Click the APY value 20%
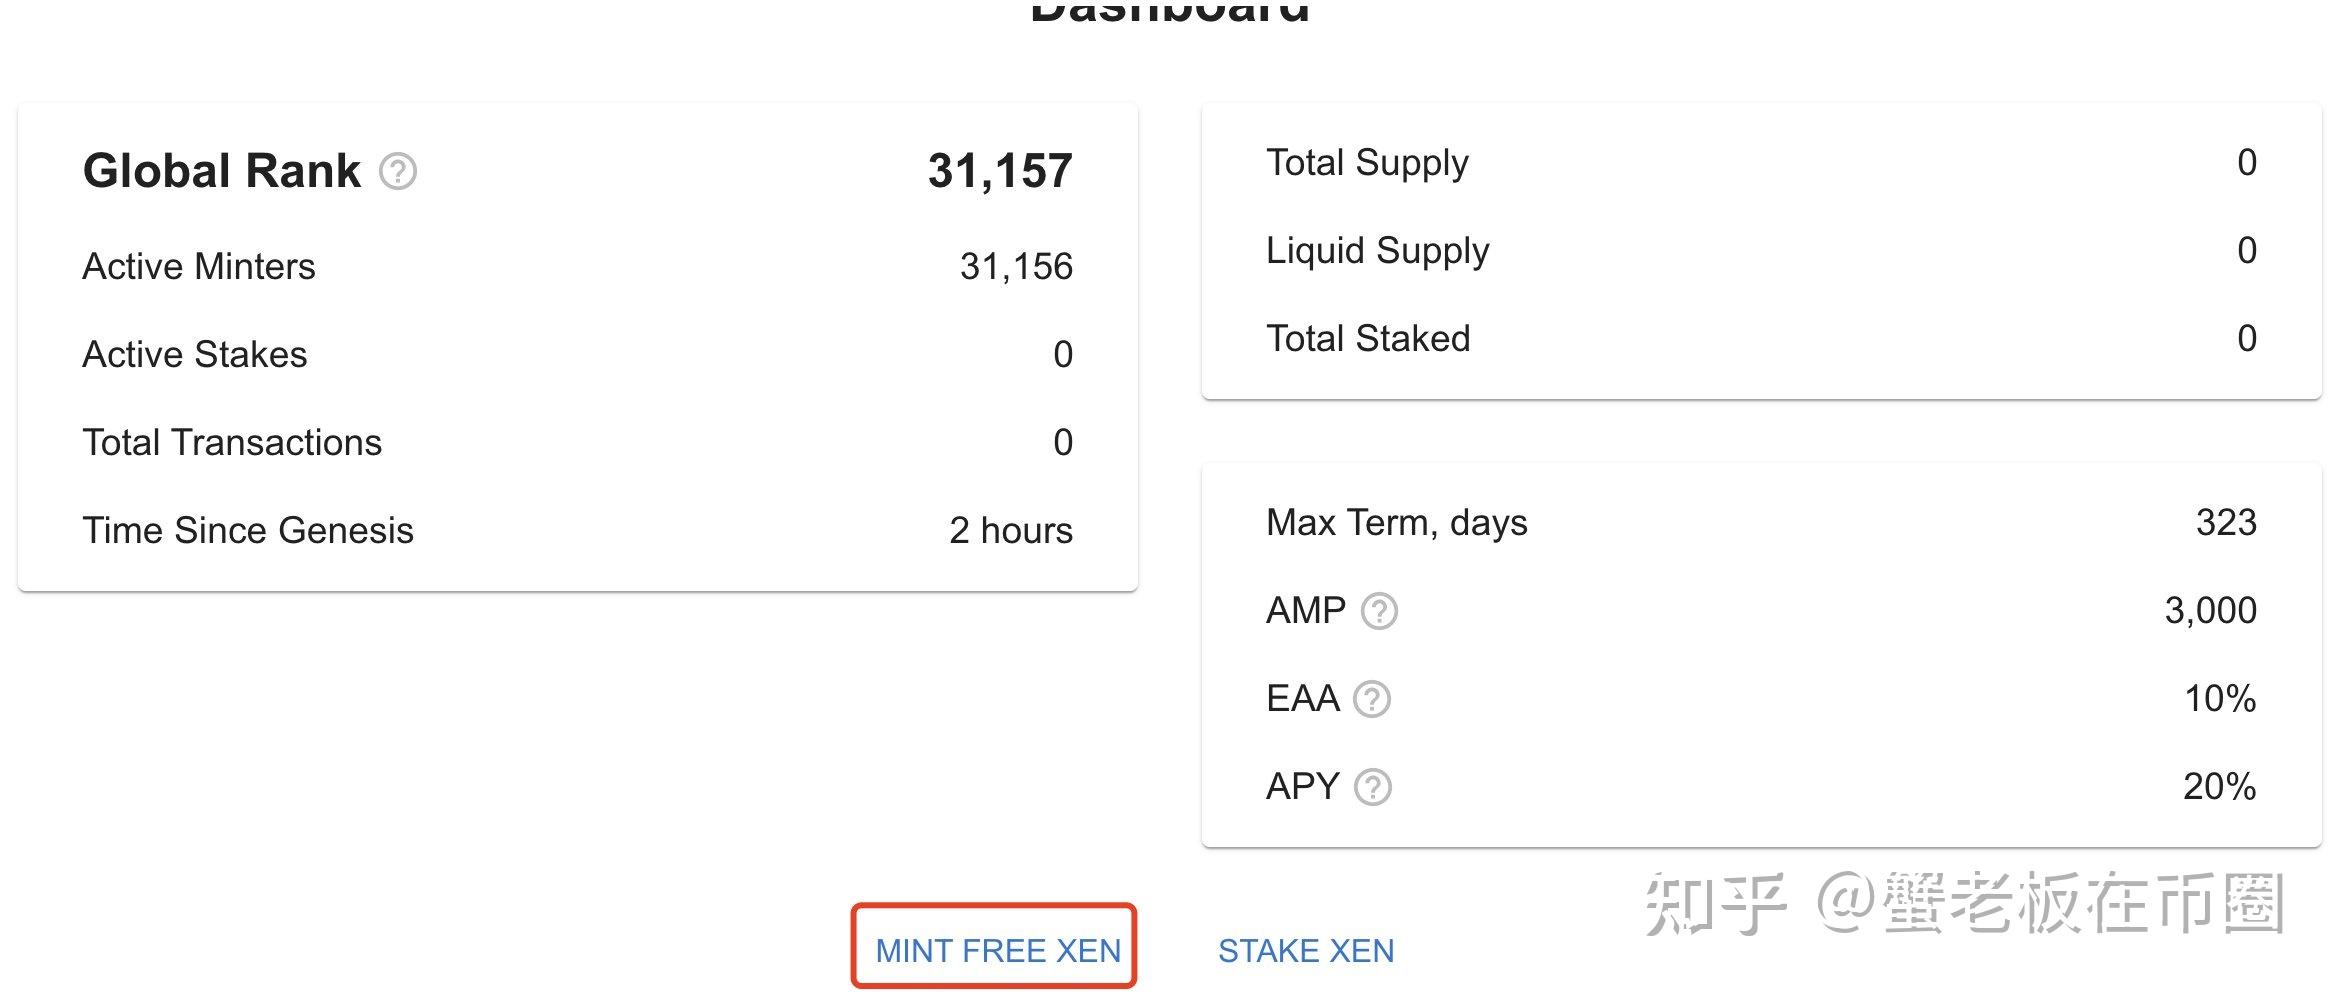This screenshot has width=2346, height=998. [x=2219, y=786]
